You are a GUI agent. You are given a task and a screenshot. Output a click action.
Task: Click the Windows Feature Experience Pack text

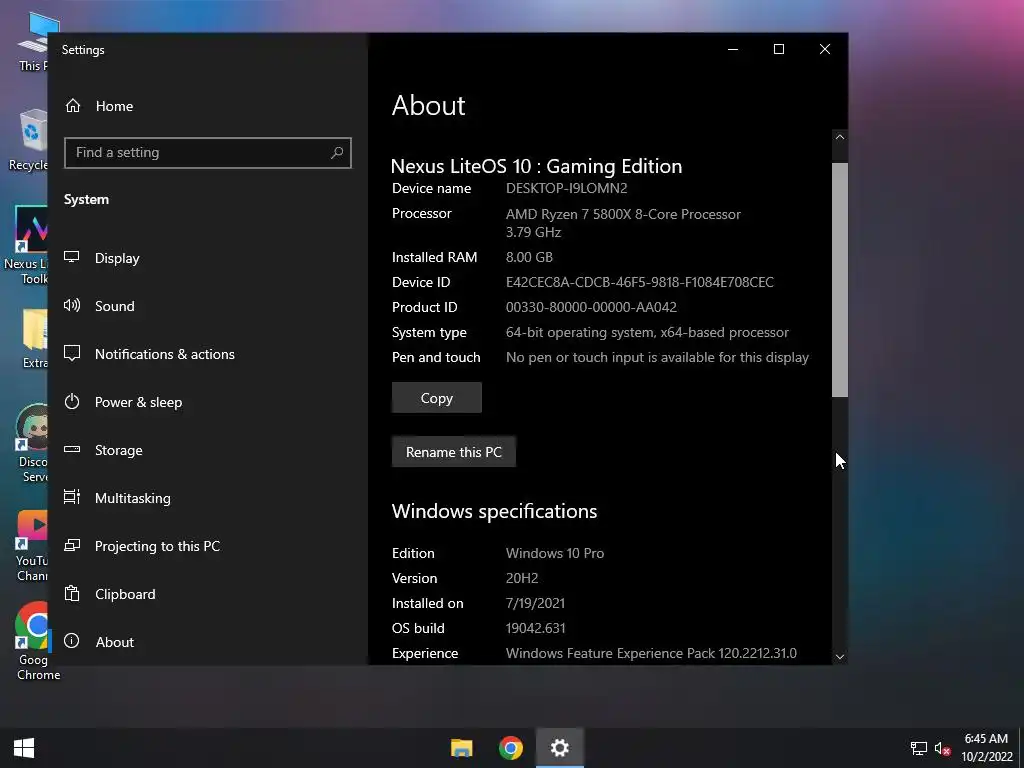[x=651, y=653]
